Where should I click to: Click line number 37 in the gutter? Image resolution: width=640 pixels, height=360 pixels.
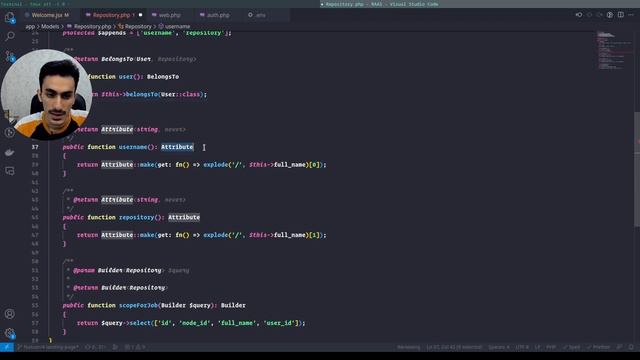click(35, 147)
